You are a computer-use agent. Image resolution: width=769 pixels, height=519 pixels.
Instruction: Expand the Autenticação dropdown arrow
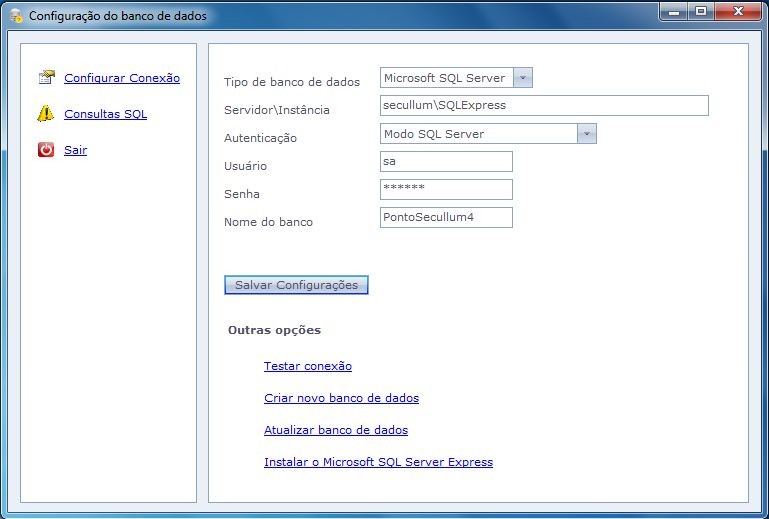587,134
